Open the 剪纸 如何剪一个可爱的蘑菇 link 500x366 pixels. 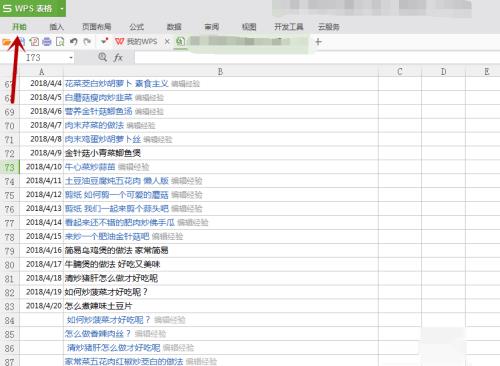pos(117,195)
